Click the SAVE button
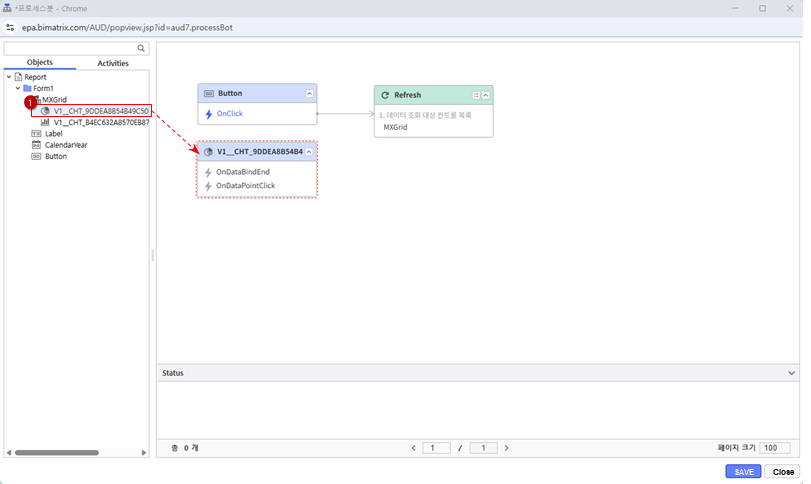This screenshot has width=811, height=484. (743, 471)
